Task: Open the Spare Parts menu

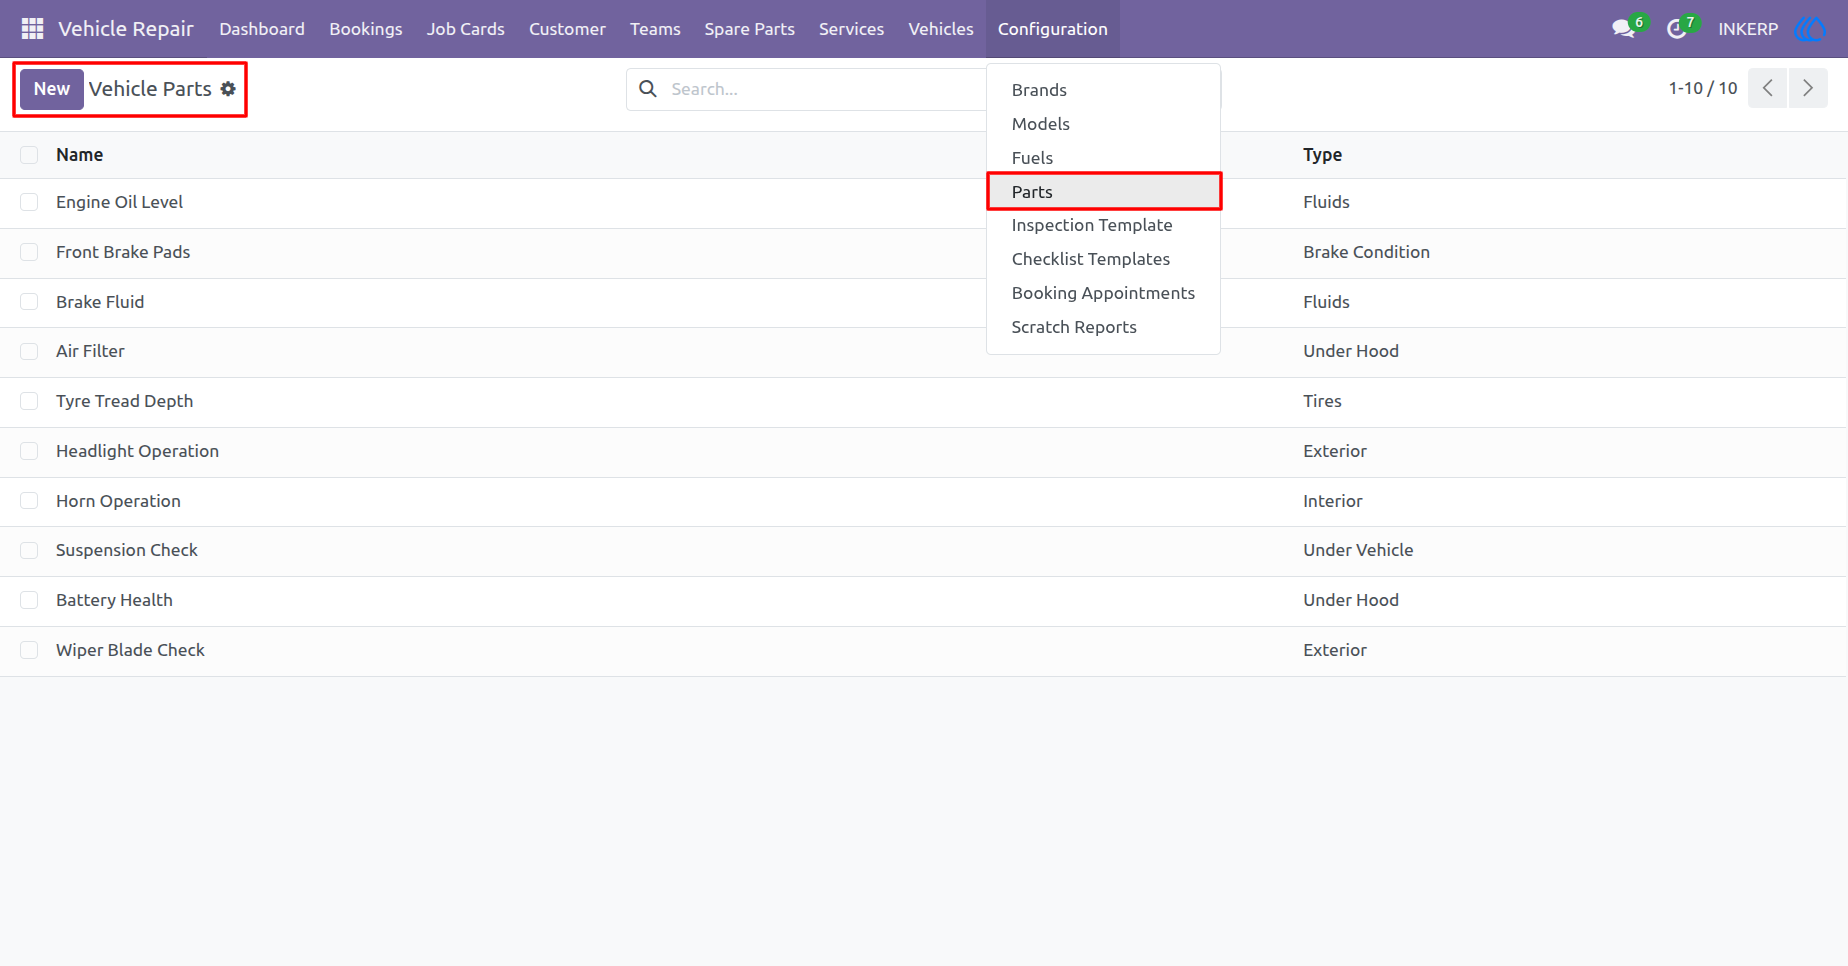Action: (x=749, y=29)
